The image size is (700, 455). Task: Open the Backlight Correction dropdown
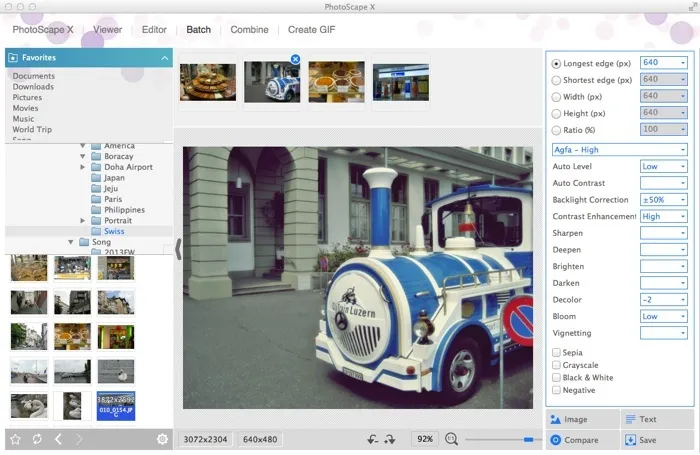(663, 200)
